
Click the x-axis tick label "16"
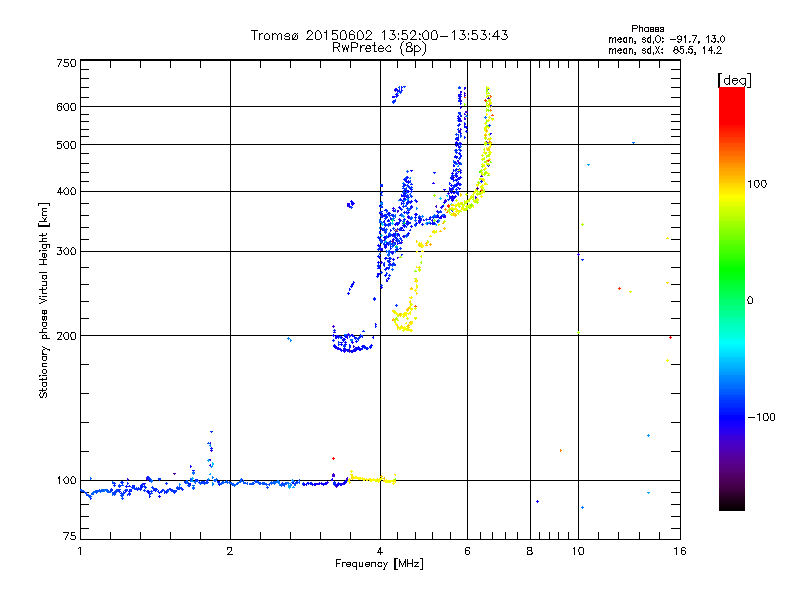coord(680,551)
